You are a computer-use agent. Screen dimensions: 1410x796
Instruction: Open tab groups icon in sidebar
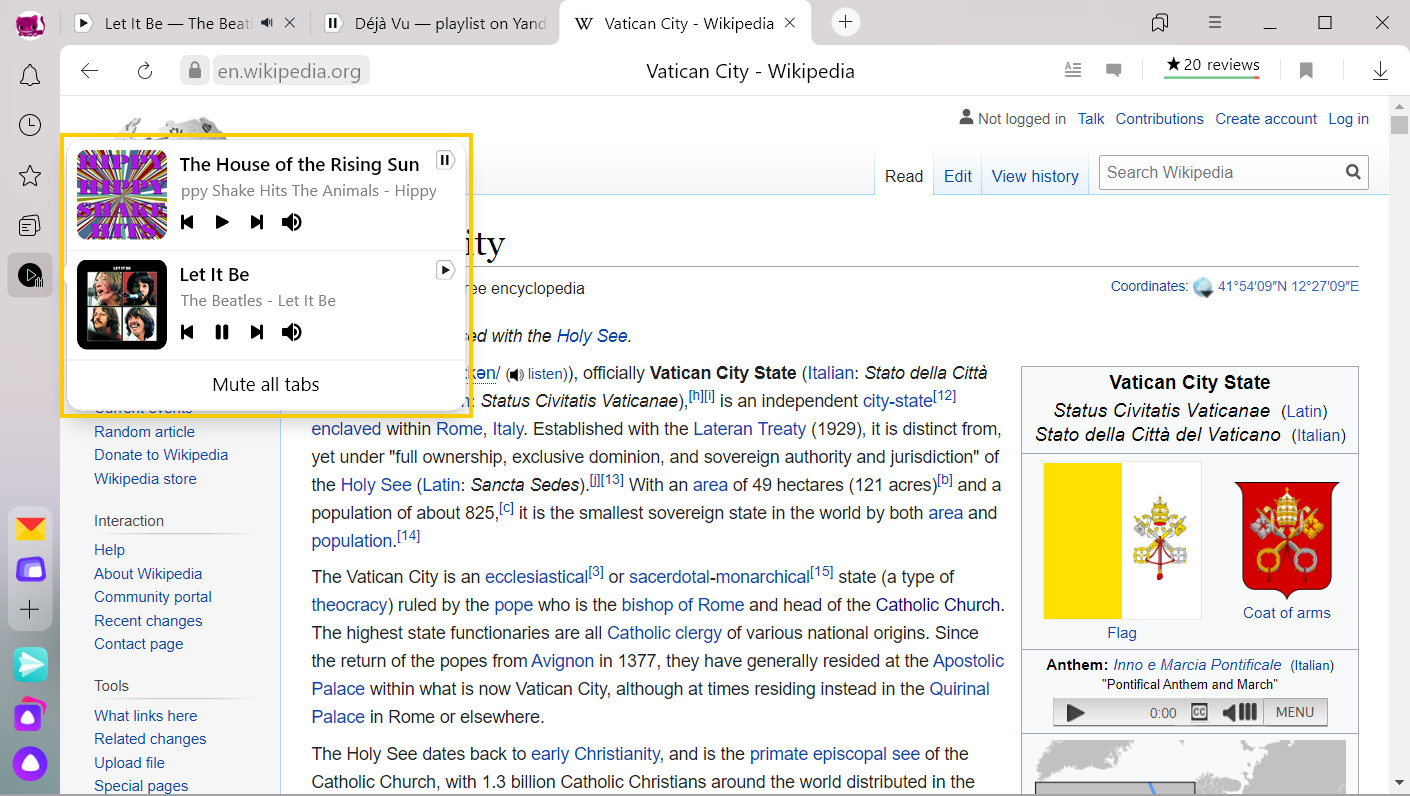coord(30,225)
